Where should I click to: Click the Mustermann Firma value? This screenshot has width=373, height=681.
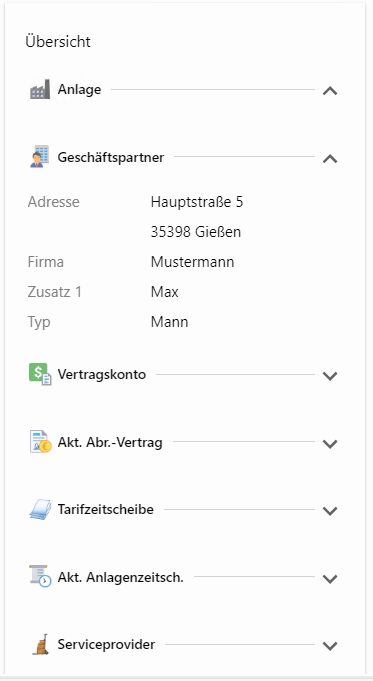point(192,262)
